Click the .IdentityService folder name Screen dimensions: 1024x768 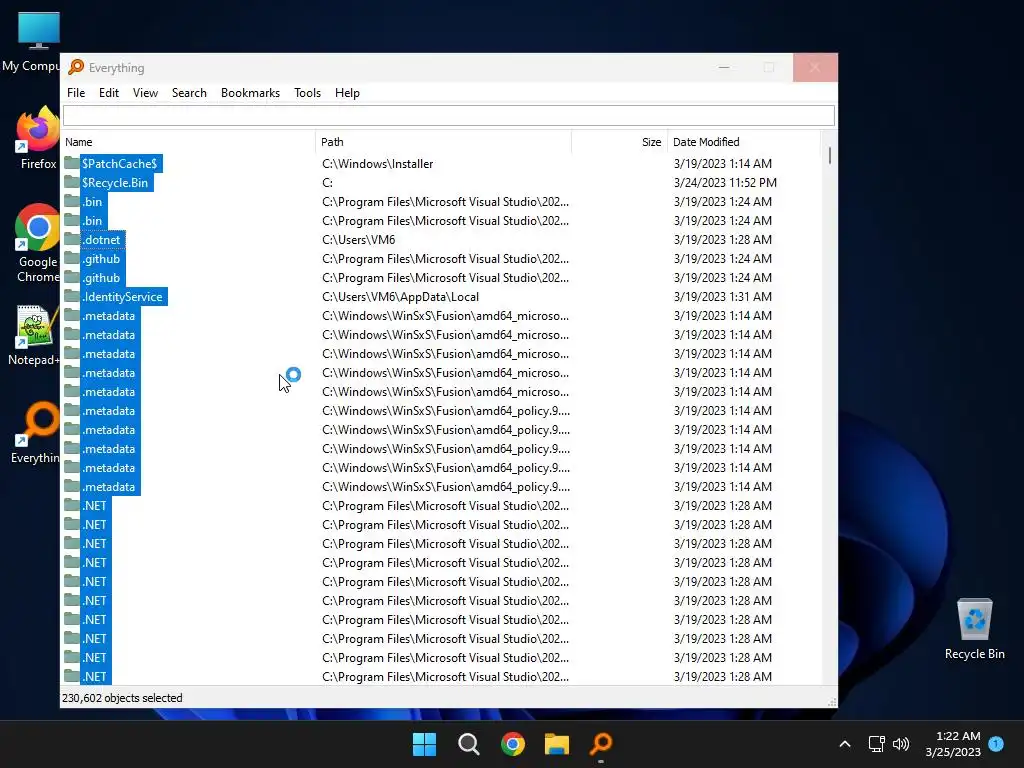[122, 296]
